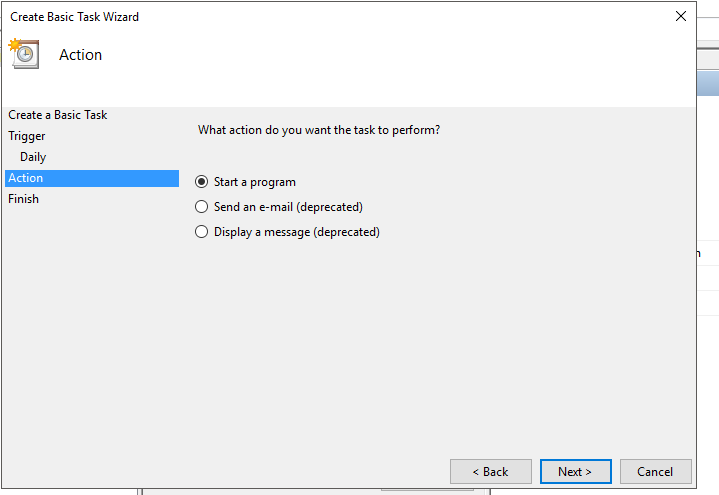Jump to the Finish step in sidebar

click(x=23, y=199)
